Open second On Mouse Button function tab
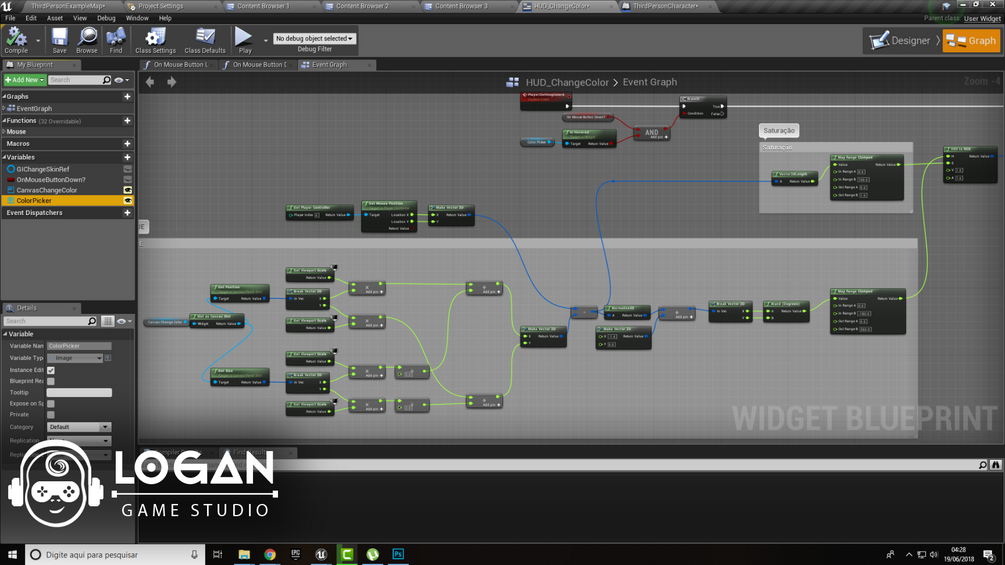The image size is (1005, 565). pyautogui.click(x=258, y=65)
